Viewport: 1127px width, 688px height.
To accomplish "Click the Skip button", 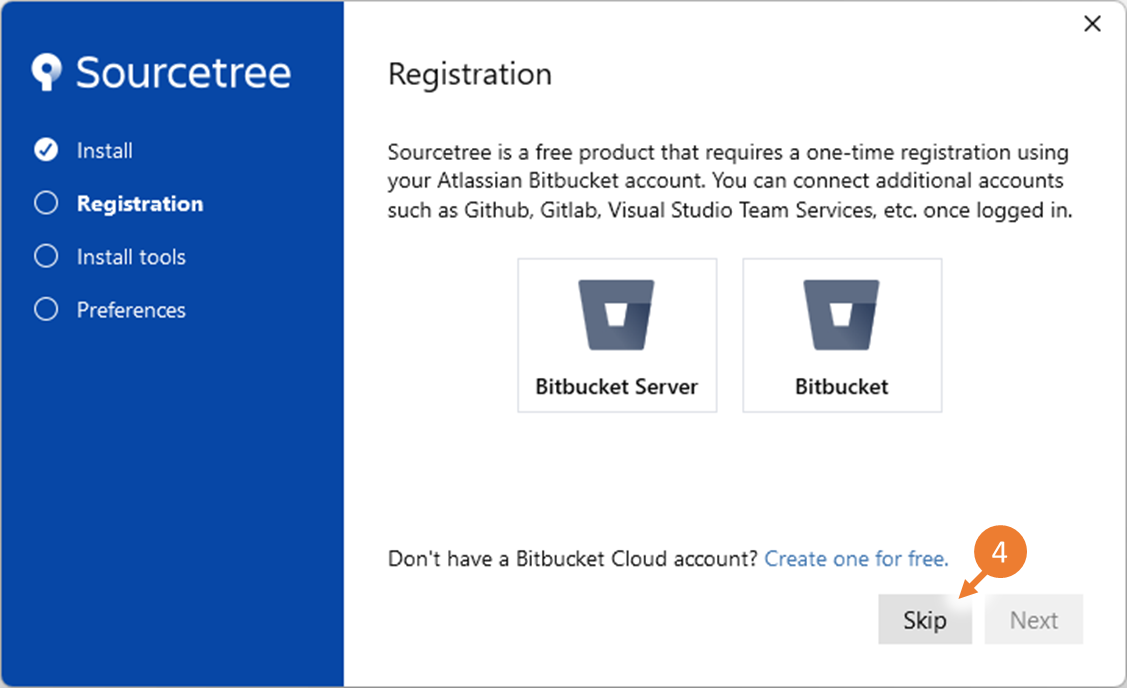I will click(925, 619).
